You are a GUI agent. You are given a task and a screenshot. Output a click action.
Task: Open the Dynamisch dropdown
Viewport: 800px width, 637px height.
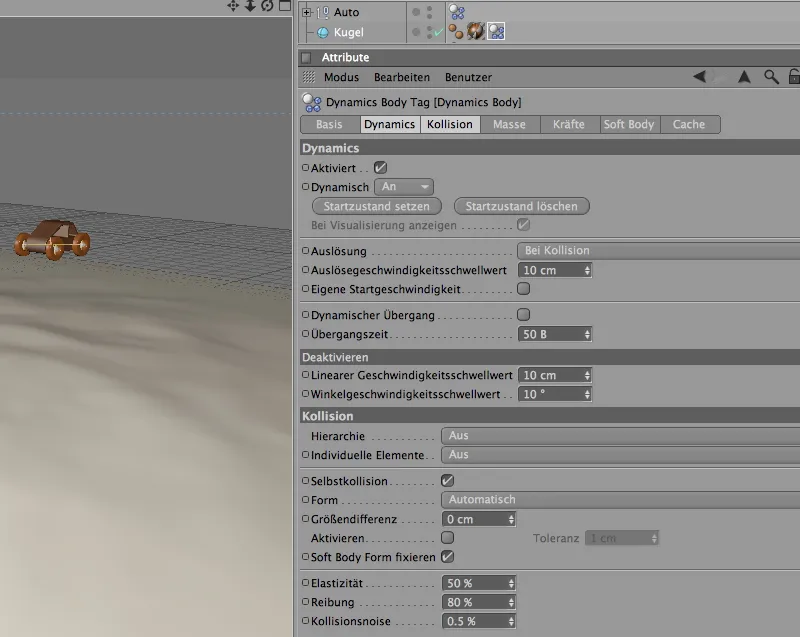coord(403,187)
